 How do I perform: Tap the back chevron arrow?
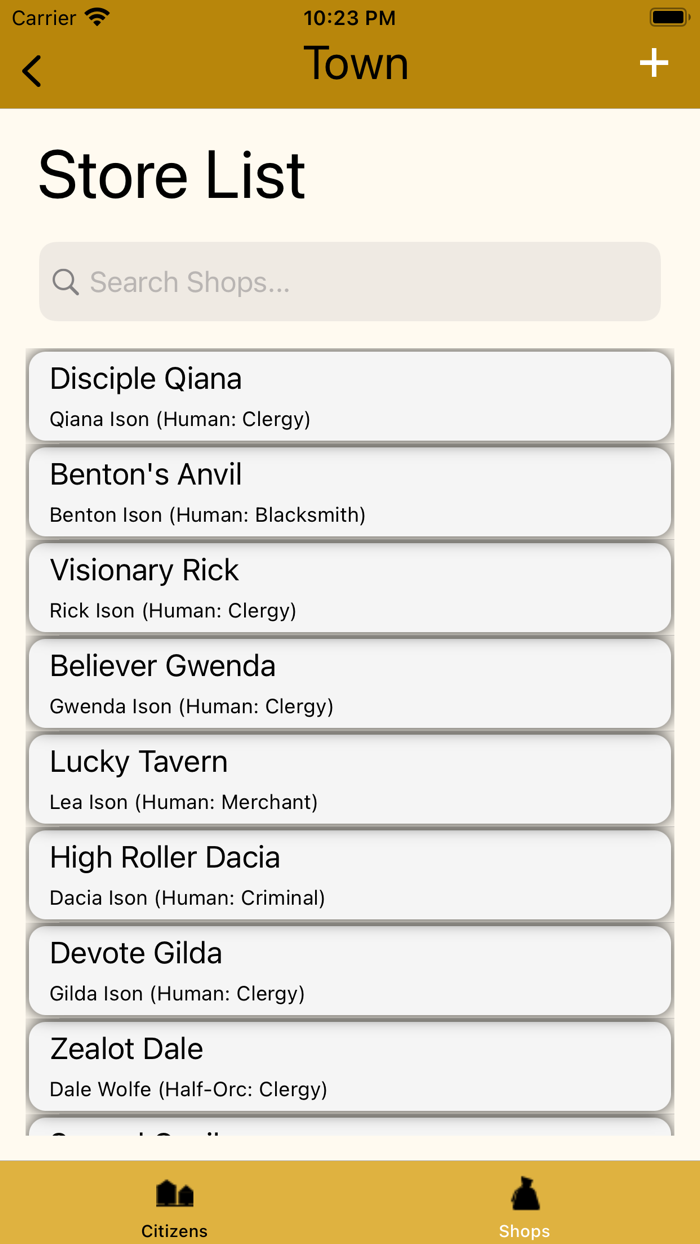click(32, 71)
